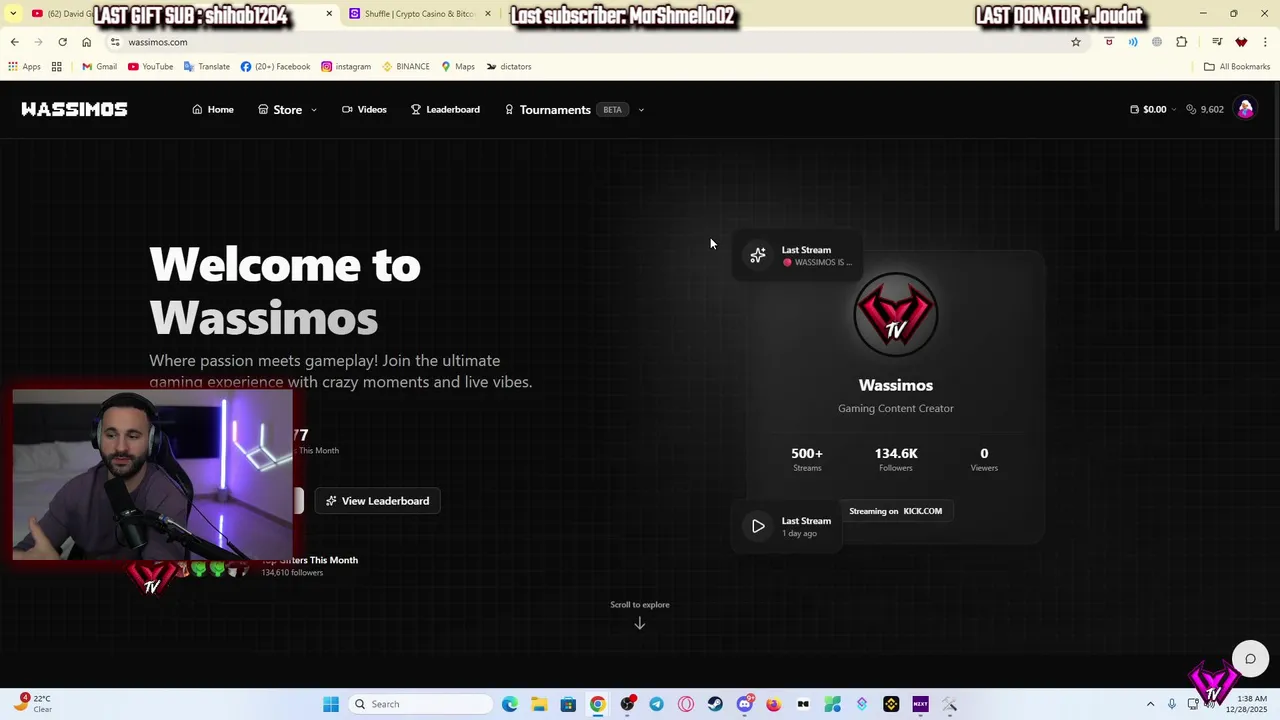Screen dimensions: 1280x720
Task: Open the instagram bookmark
Action: (x=346, y=67)
